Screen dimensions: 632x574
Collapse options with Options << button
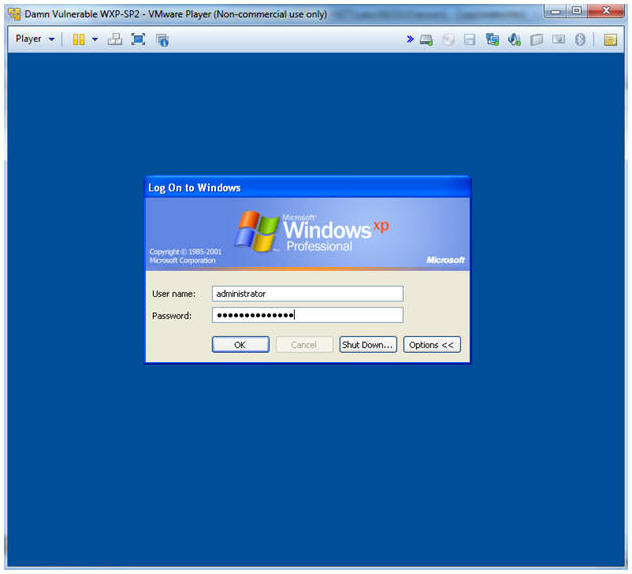(x=432, y=345)
